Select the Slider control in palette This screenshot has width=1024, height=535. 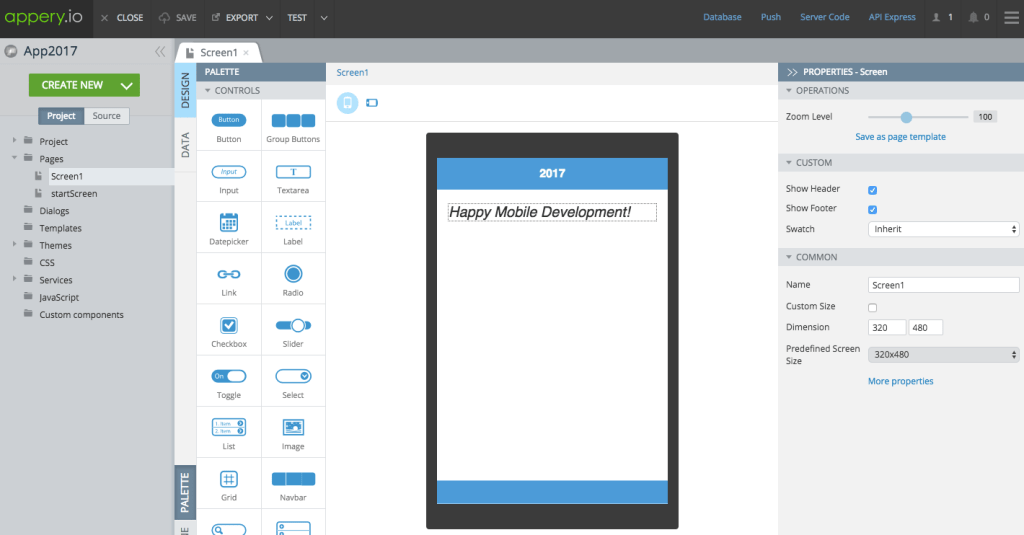293,326
